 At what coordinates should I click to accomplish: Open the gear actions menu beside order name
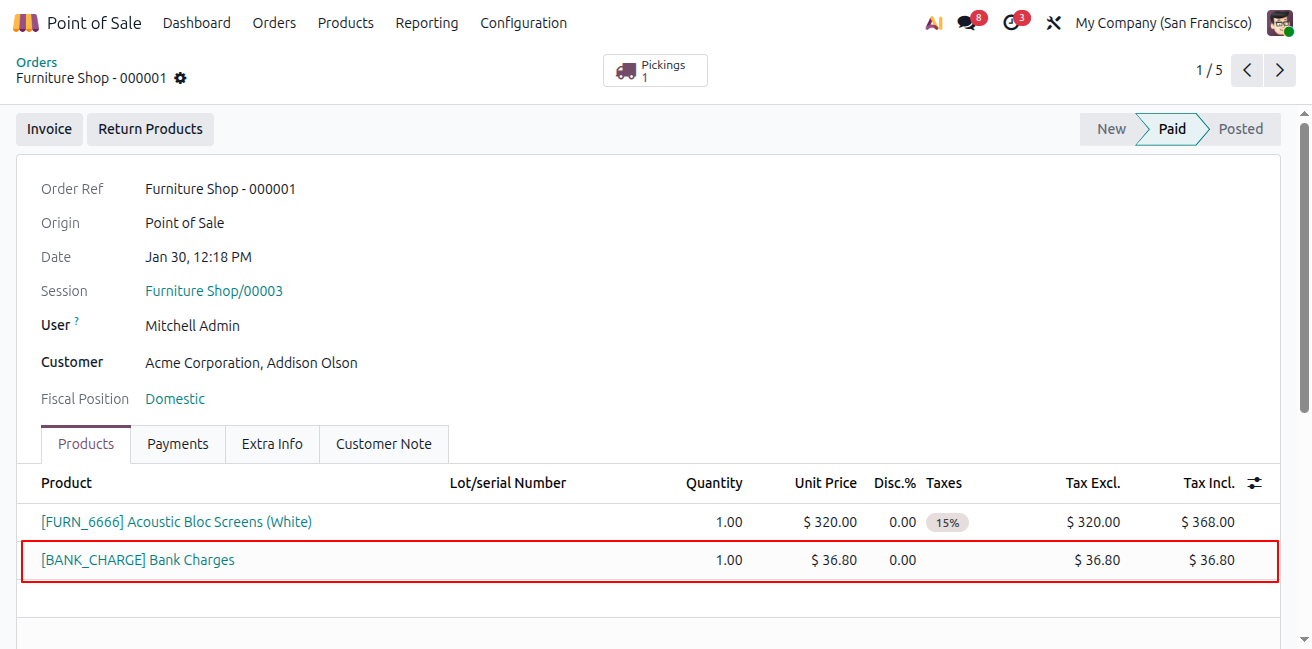coord(180,78)
